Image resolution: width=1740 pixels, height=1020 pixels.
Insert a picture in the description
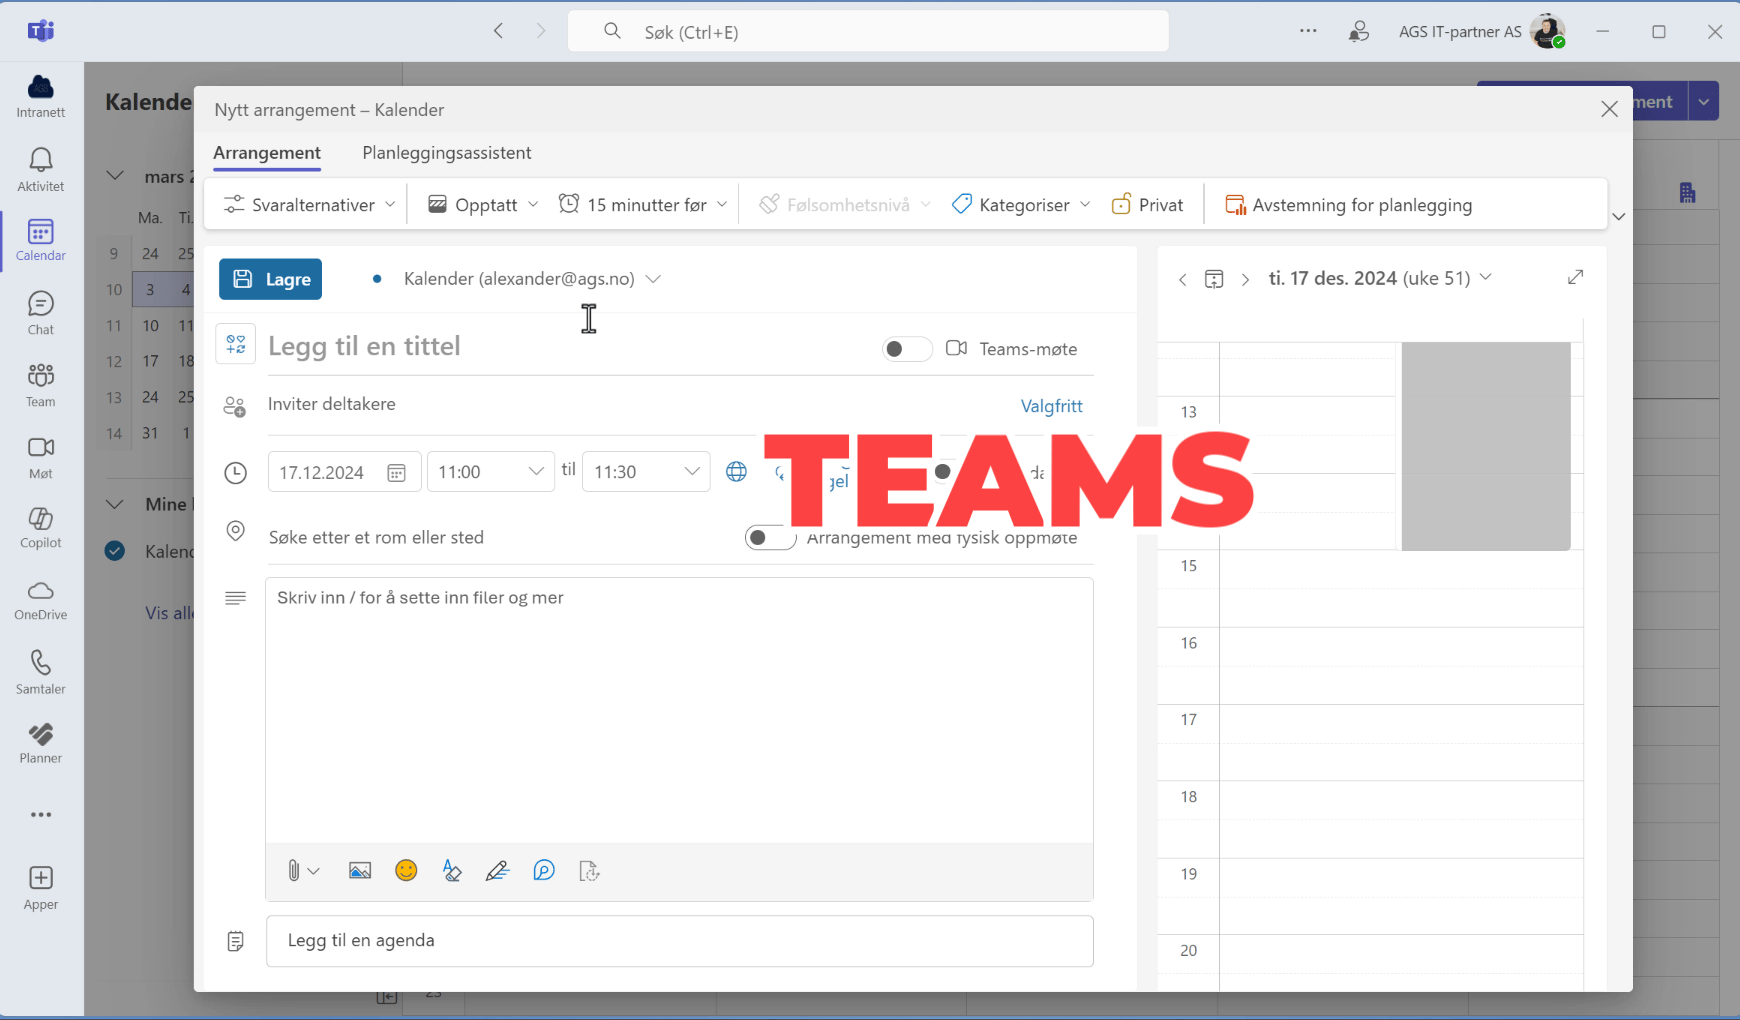pos(360,871)
